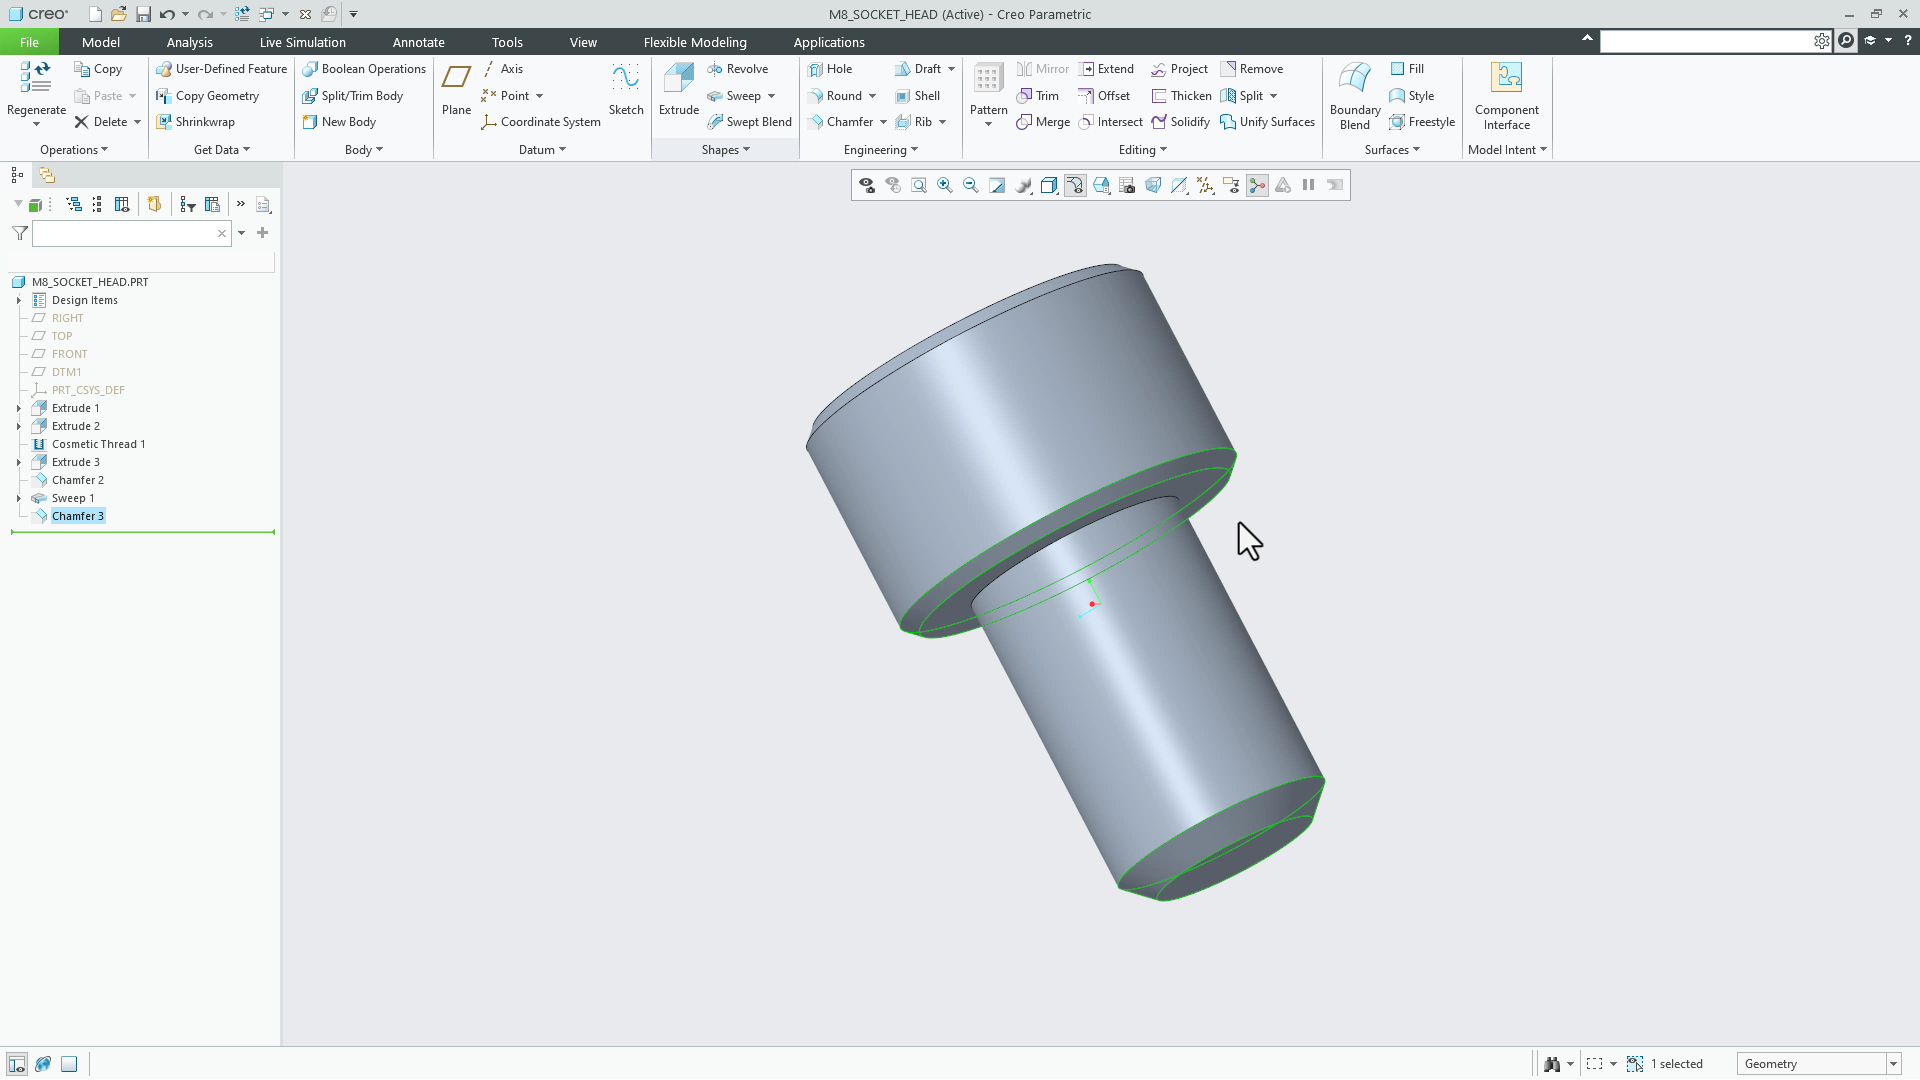Toggle pause simulation button in graphics toolbar
This screenshot has height=1080, width=1920.
pos(1308,186)
